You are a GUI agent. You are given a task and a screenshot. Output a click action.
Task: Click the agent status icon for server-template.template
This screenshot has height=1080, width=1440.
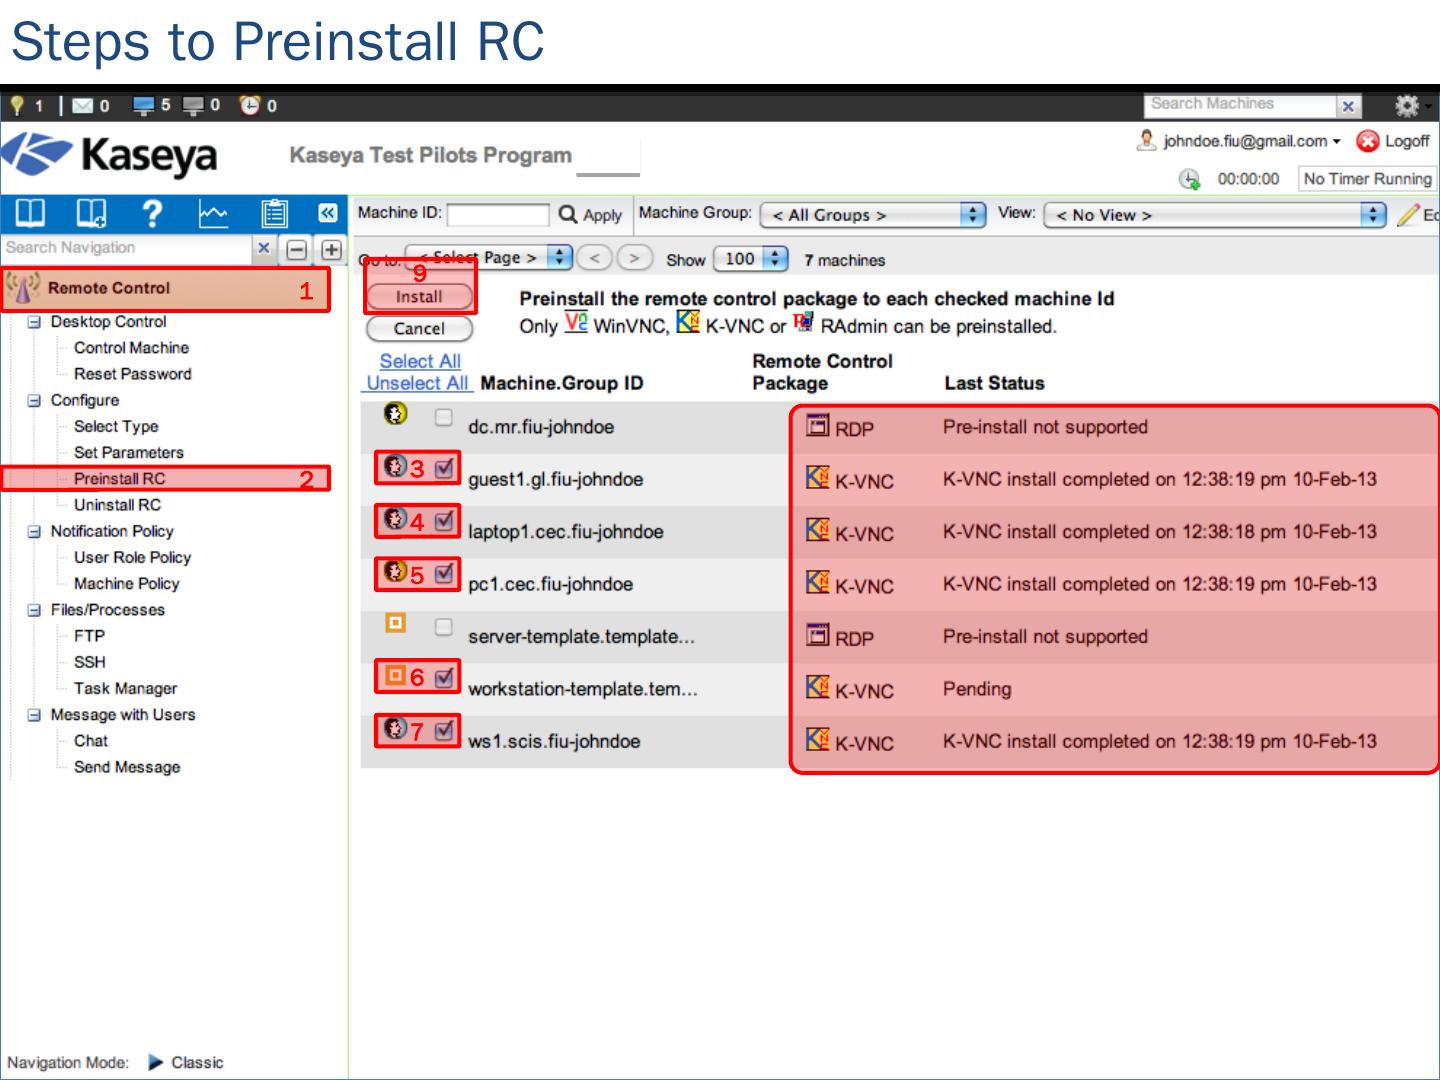pos(396,624)
